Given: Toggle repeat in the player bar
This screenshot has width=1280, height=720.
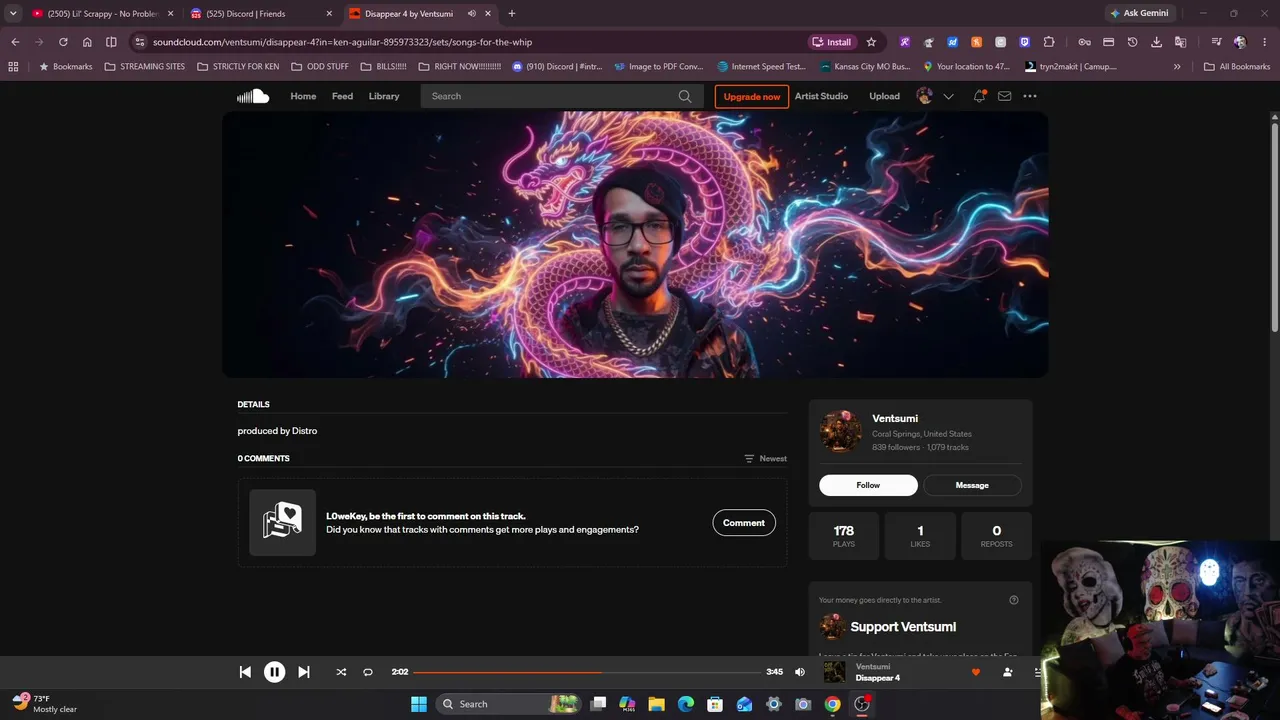Looking at the screenshot, I should [368, 672].
